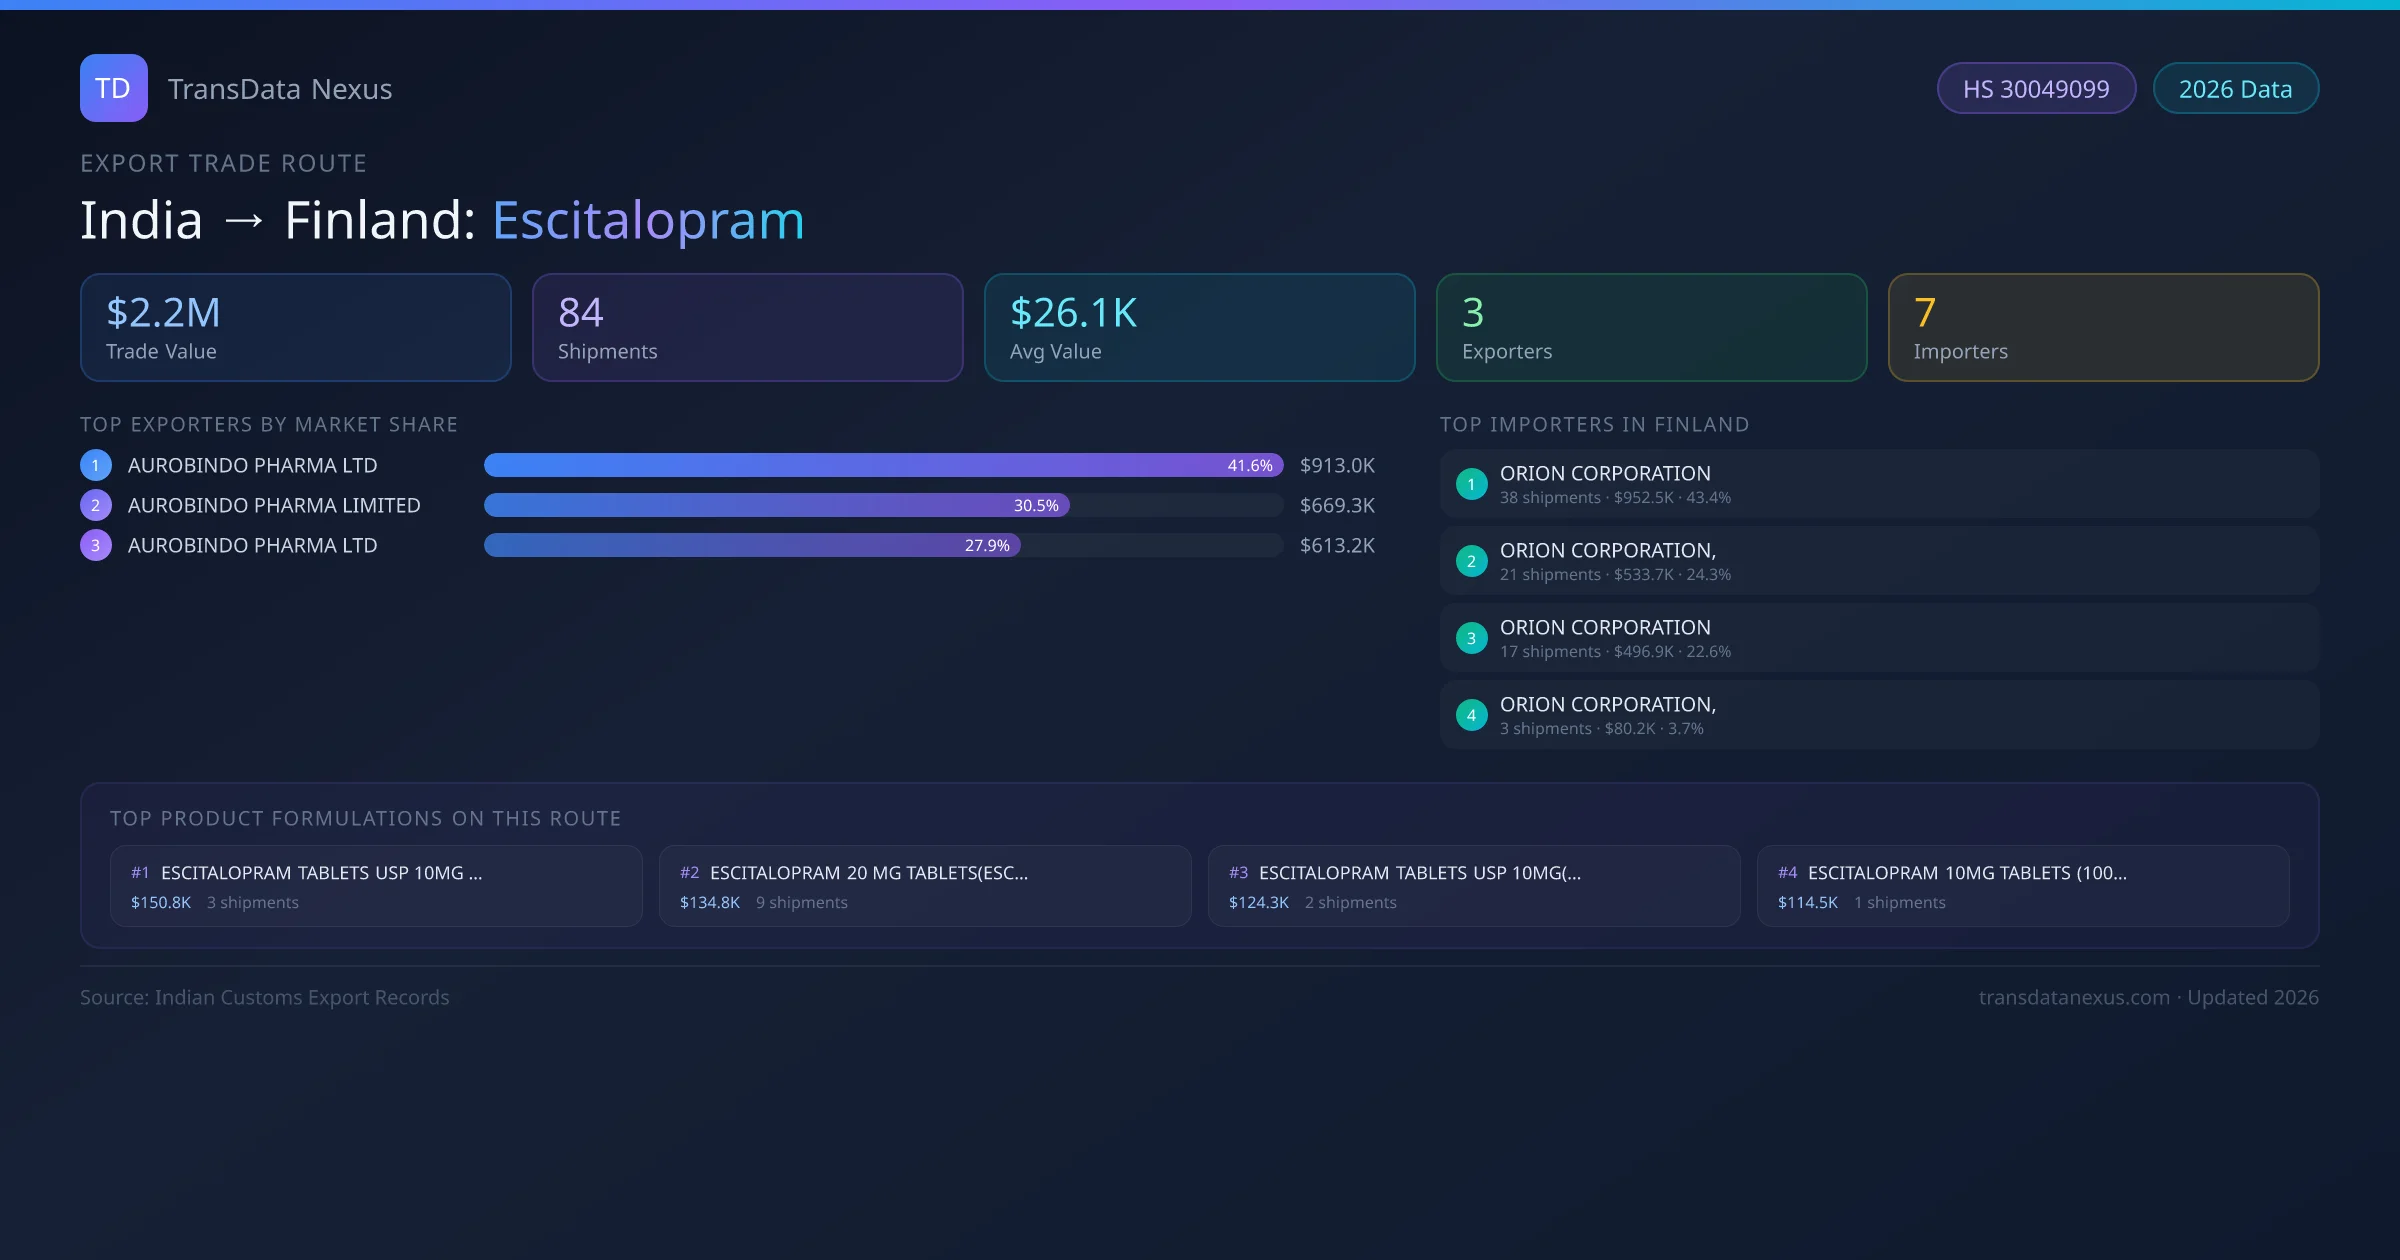
Task: Click the 30.5% market share bar
Action: (x=776, y=505)
